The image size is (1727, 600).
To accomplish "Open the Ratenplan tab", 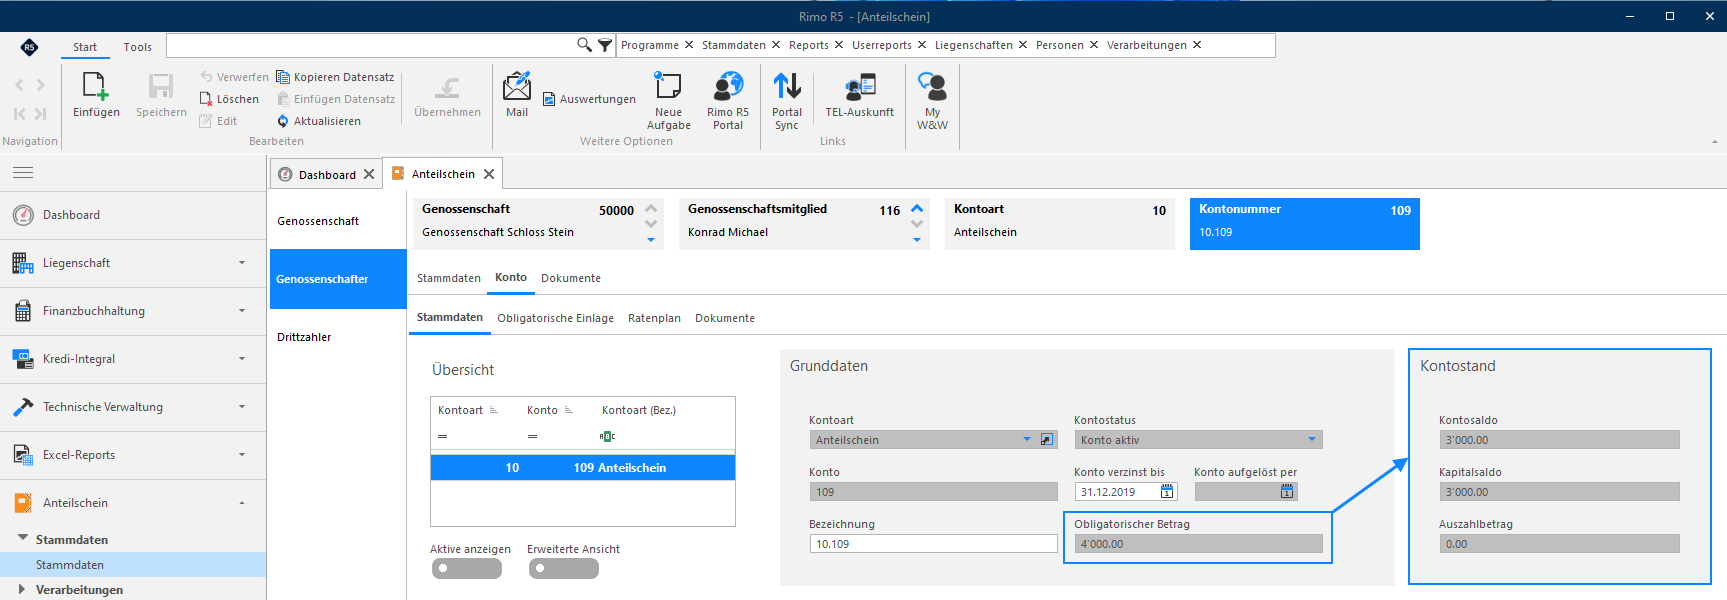I will [654, 318].
